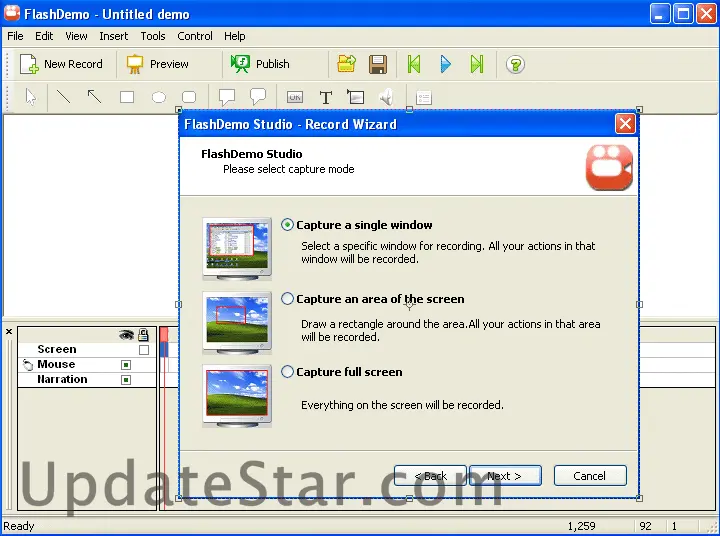
Task: Open the View menu
Action: pyautogui.click(x=76, y=36)
